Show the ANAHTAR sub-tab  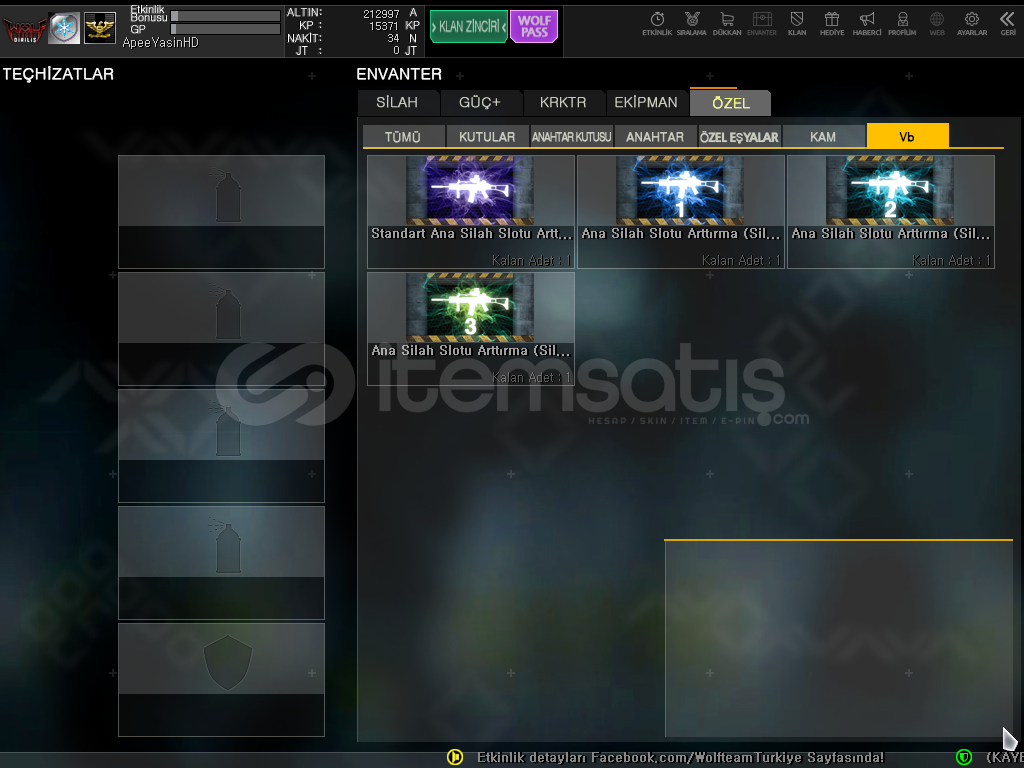pyautogui.click(x=655, y=136)
